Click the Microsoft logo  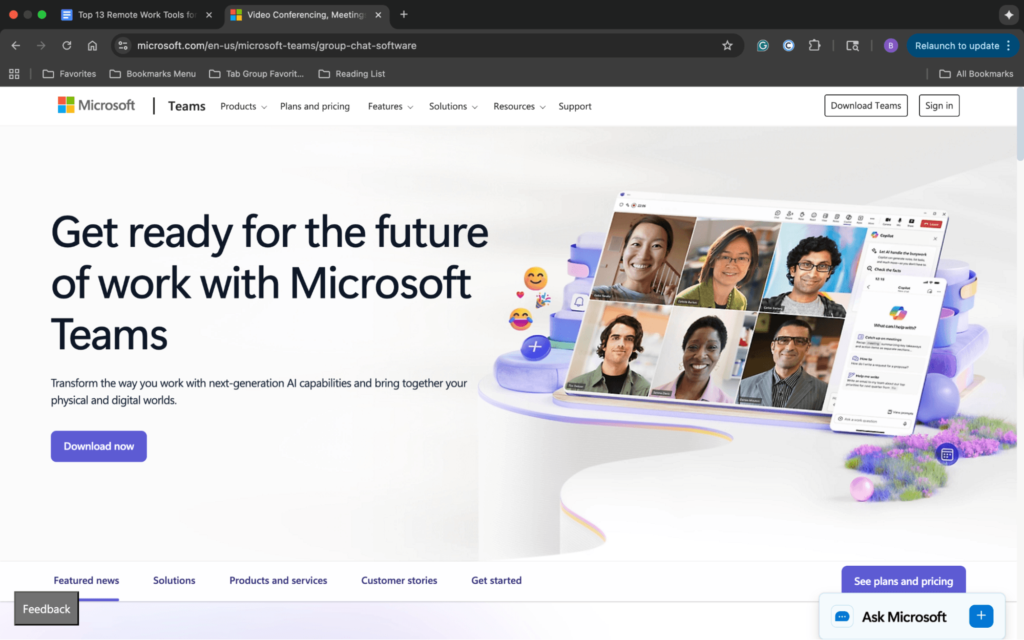[x=96, y=105]
